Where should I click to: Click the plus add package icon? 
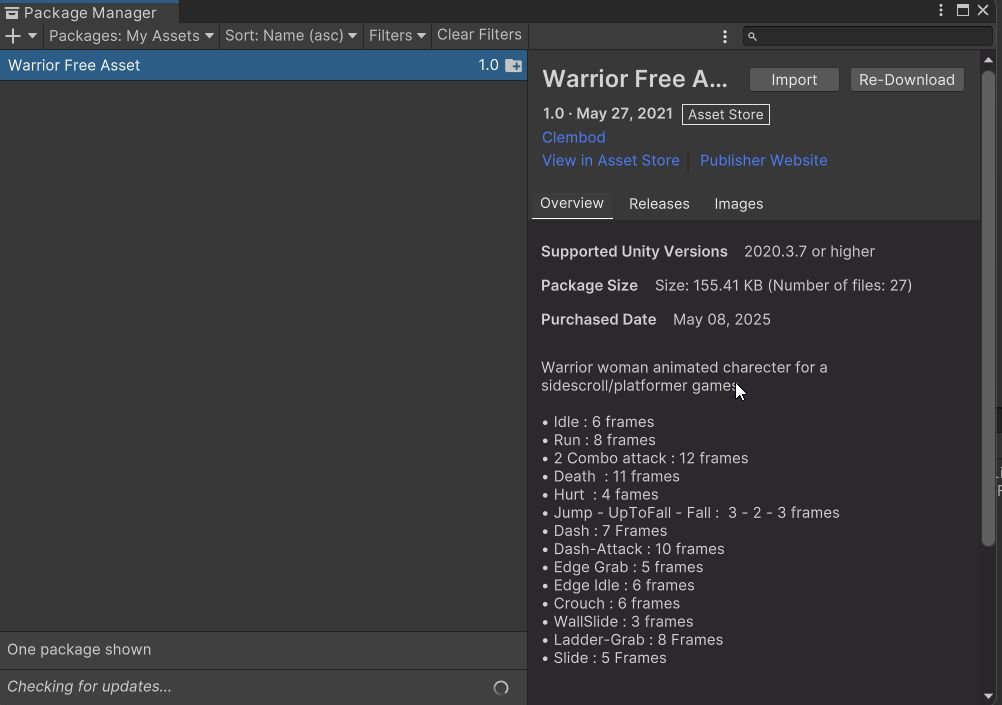(x=12, y=36)
